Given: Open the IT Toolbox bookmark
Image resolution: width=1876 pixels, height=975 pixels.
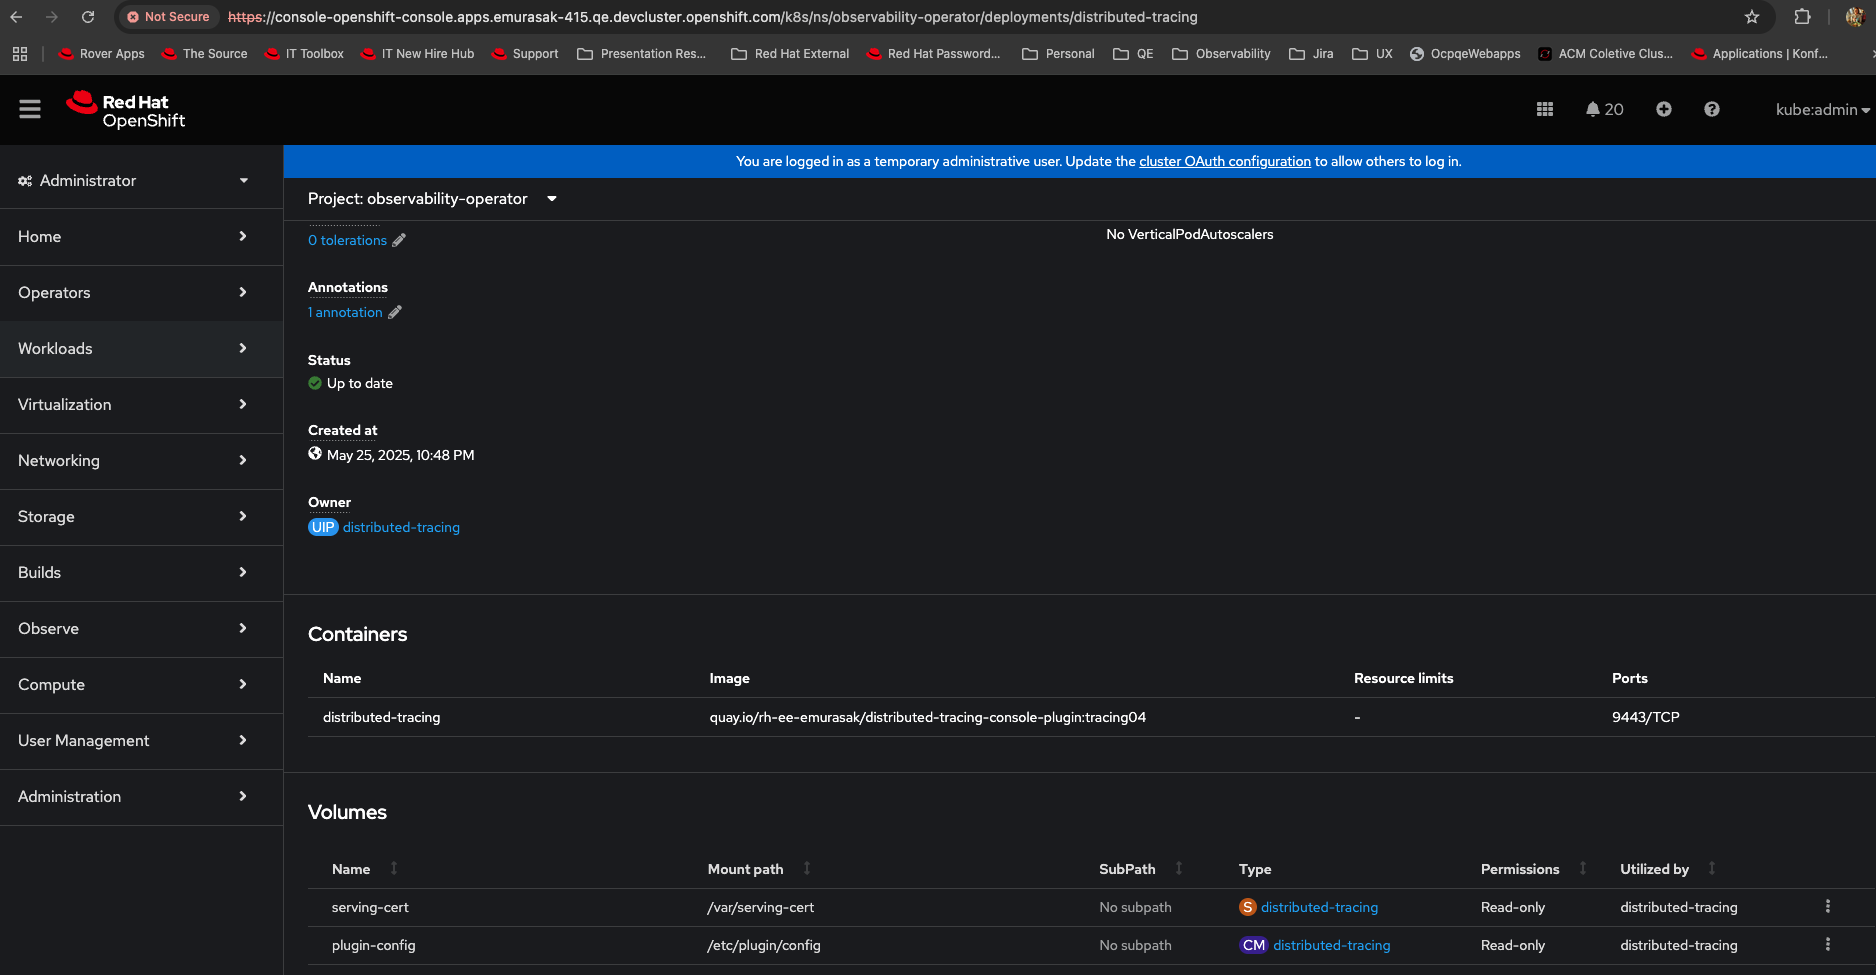Looking at the screenshot, I should click(304, 54).
